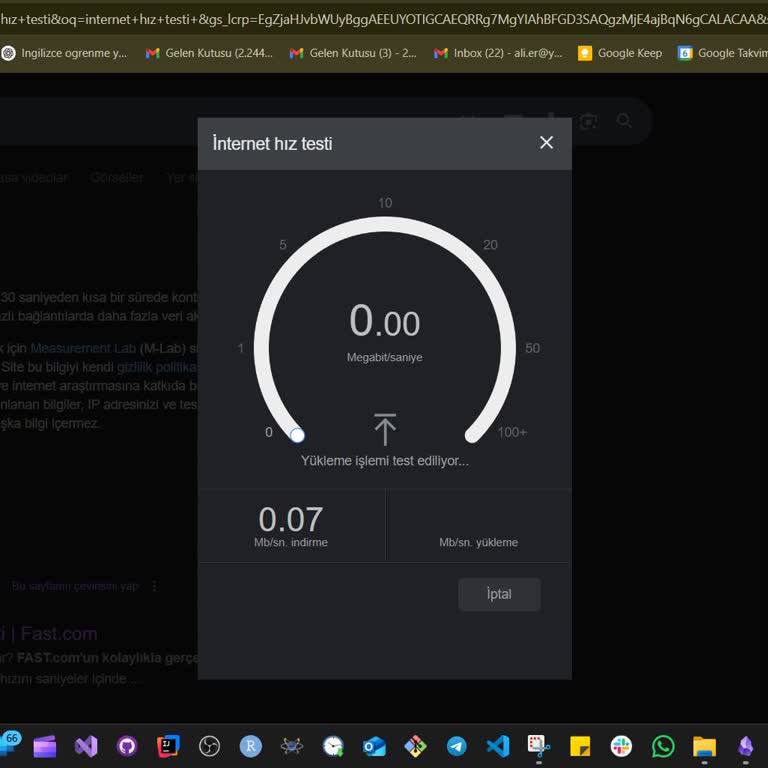Switch to the Görseller tab in the results page
This screenshot has height=768, width=768.
(x=117, y=177)
